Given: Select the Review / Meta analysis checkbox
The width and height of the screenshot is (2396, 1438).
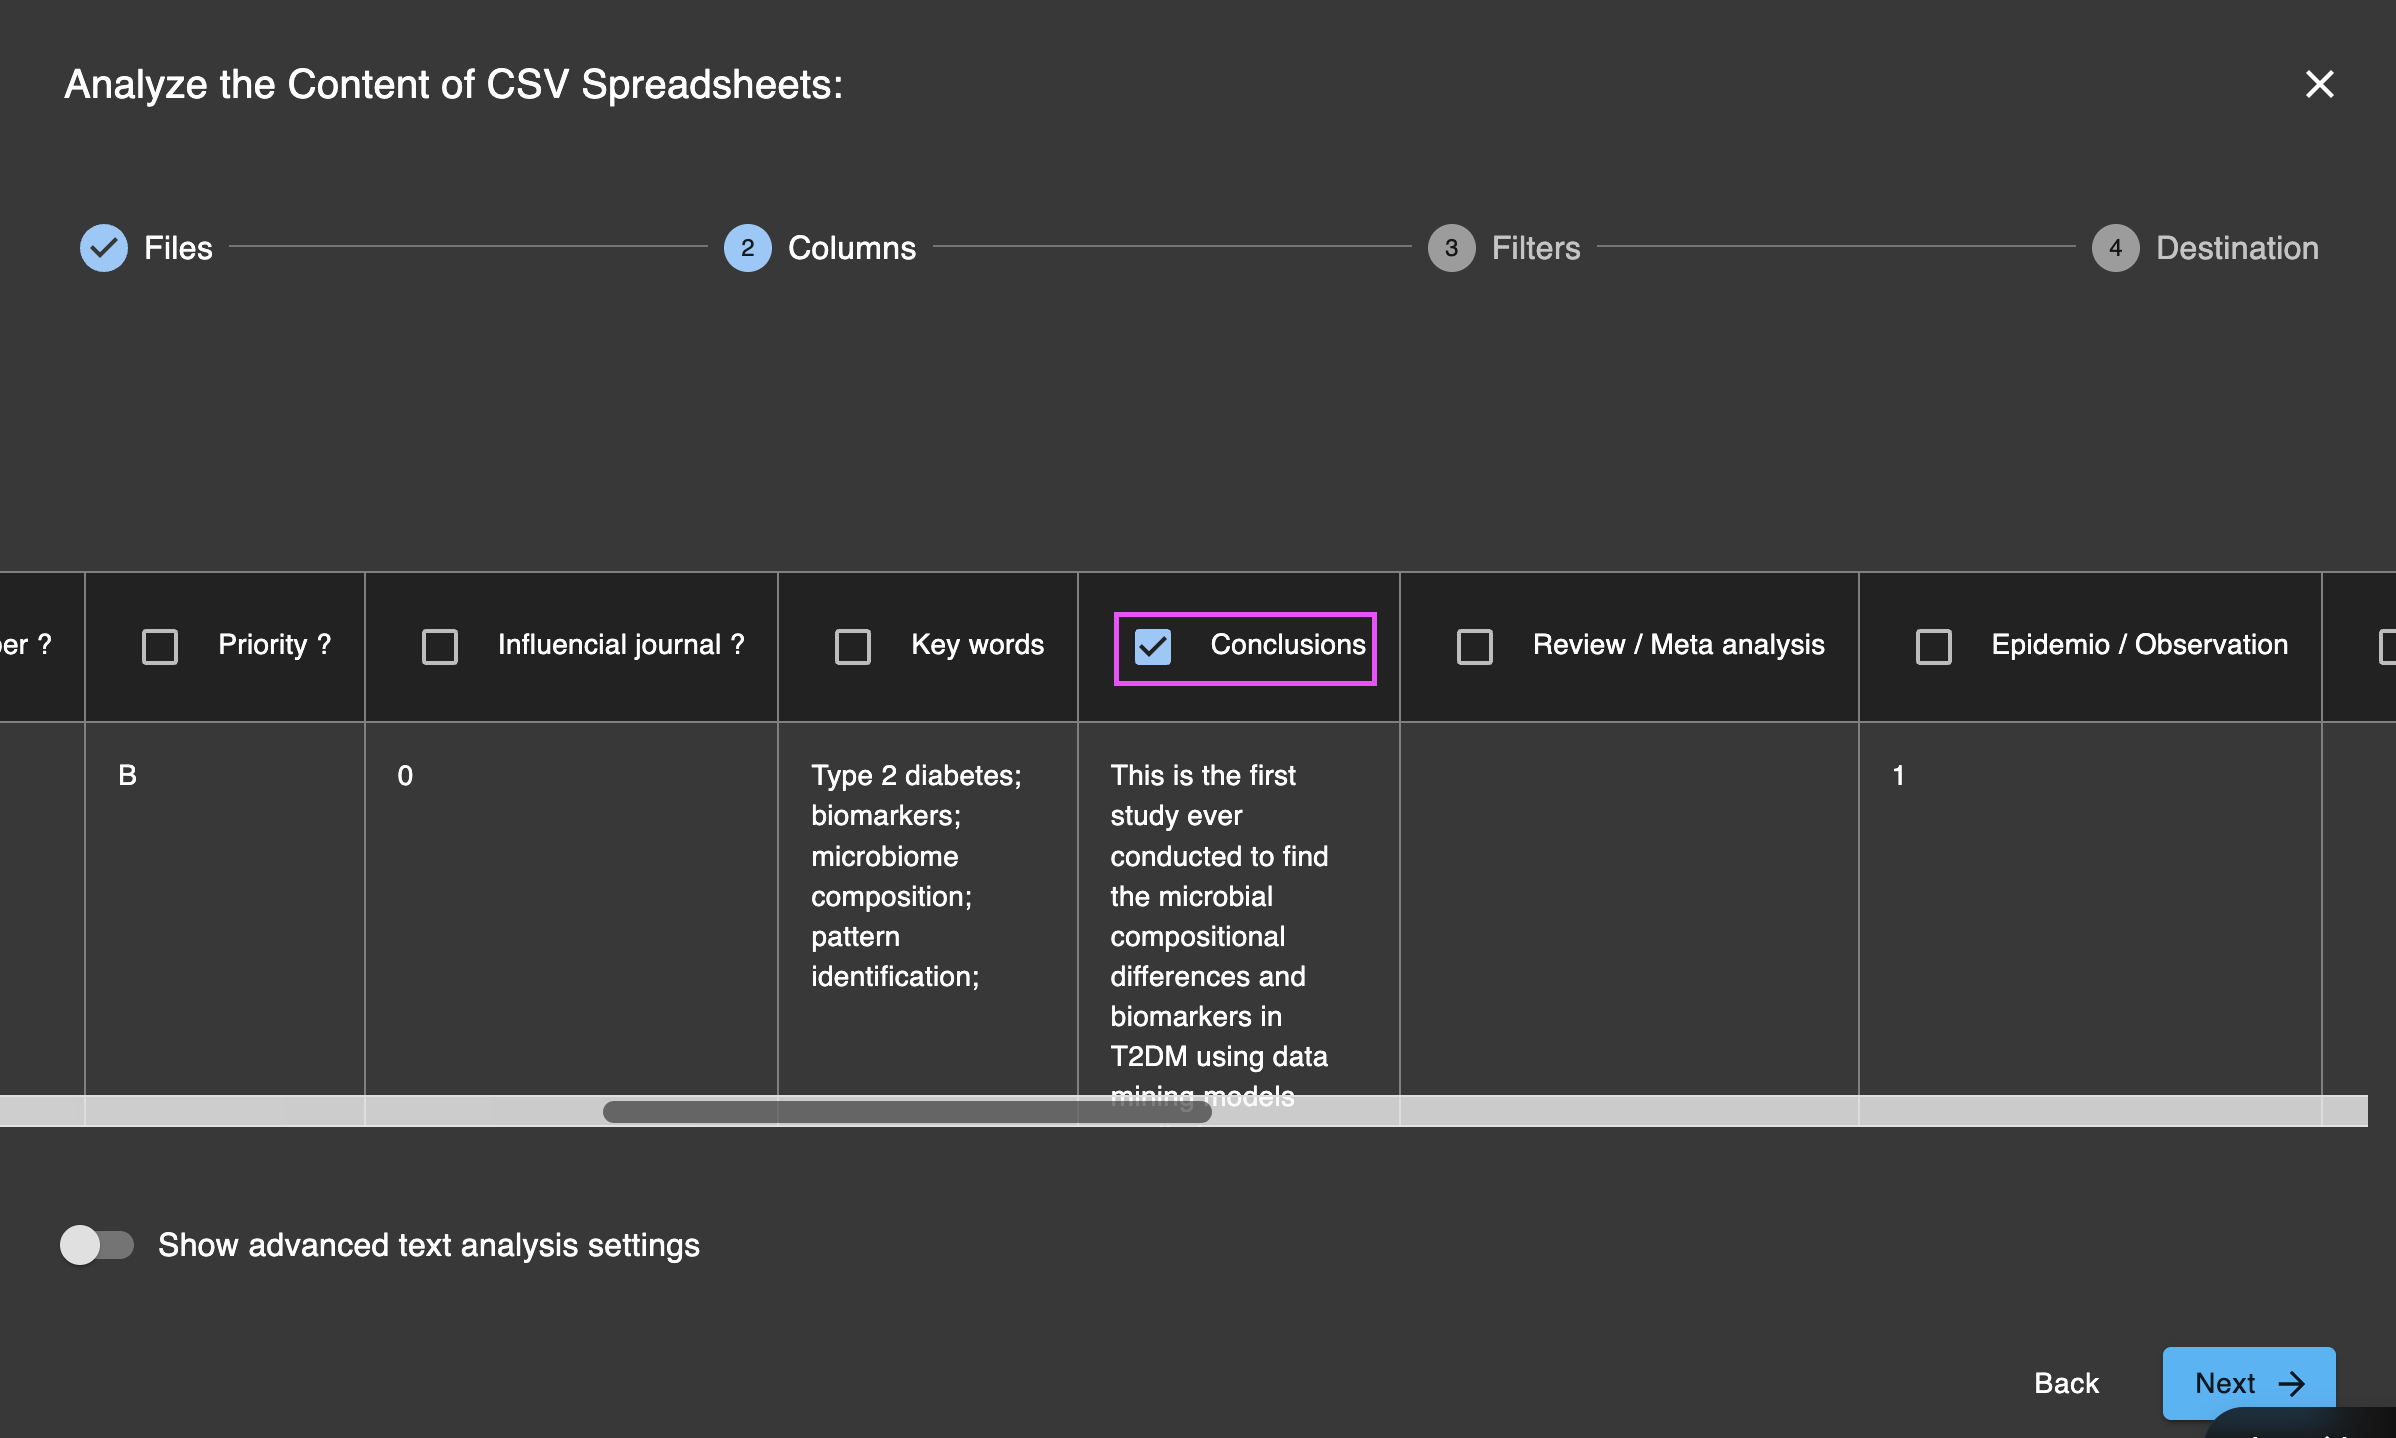Looking at the screenshot, I should (x=1475, y=647).
